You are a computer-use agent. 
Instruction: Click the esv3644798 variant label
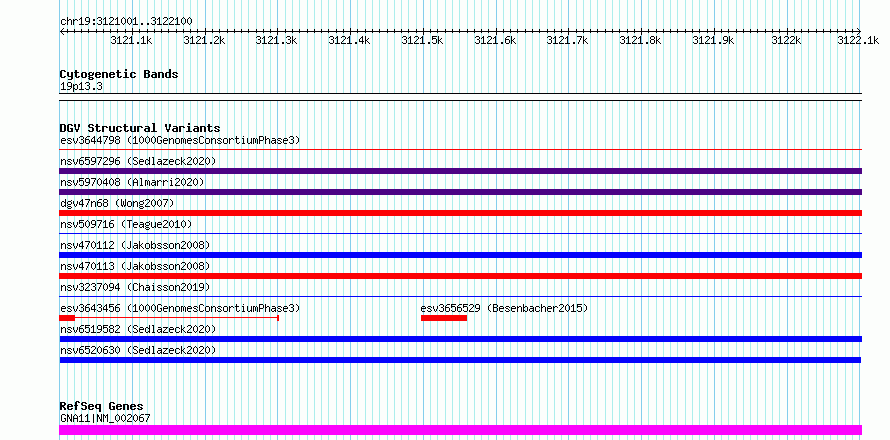(180, 140)
